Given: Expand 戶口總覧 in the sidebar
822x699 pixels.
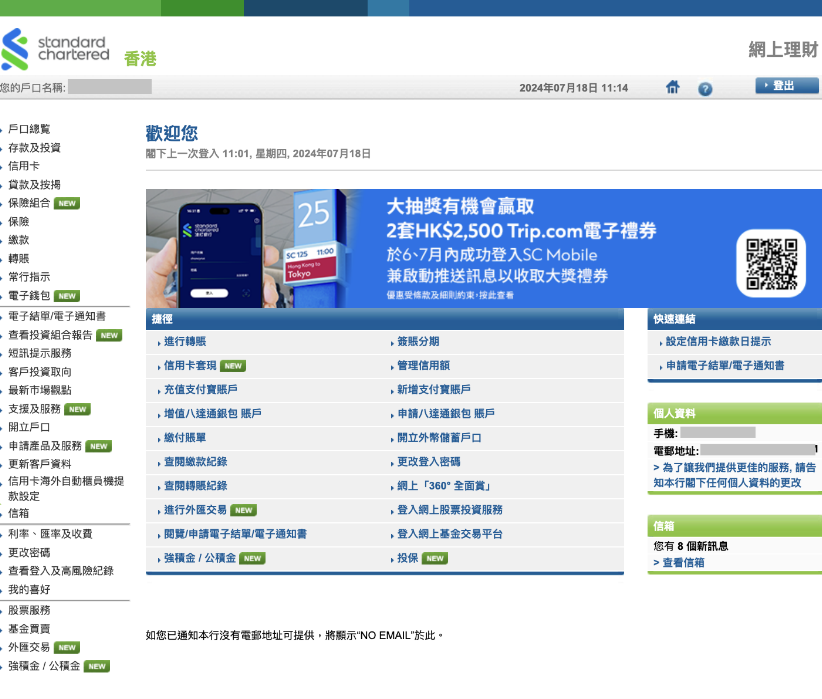Looking at the screenshot, I should tap(28, 129).
